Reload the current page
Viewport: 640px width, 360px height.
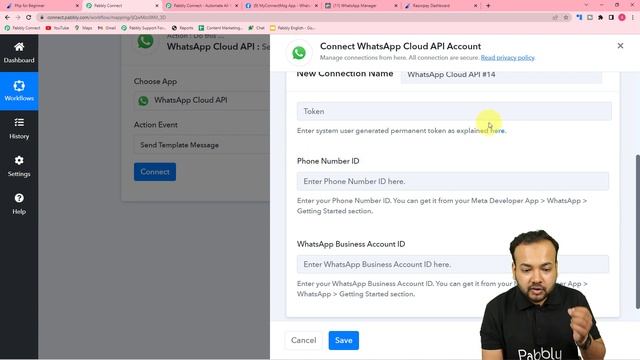pyautogui.click(x=29, y=18)
